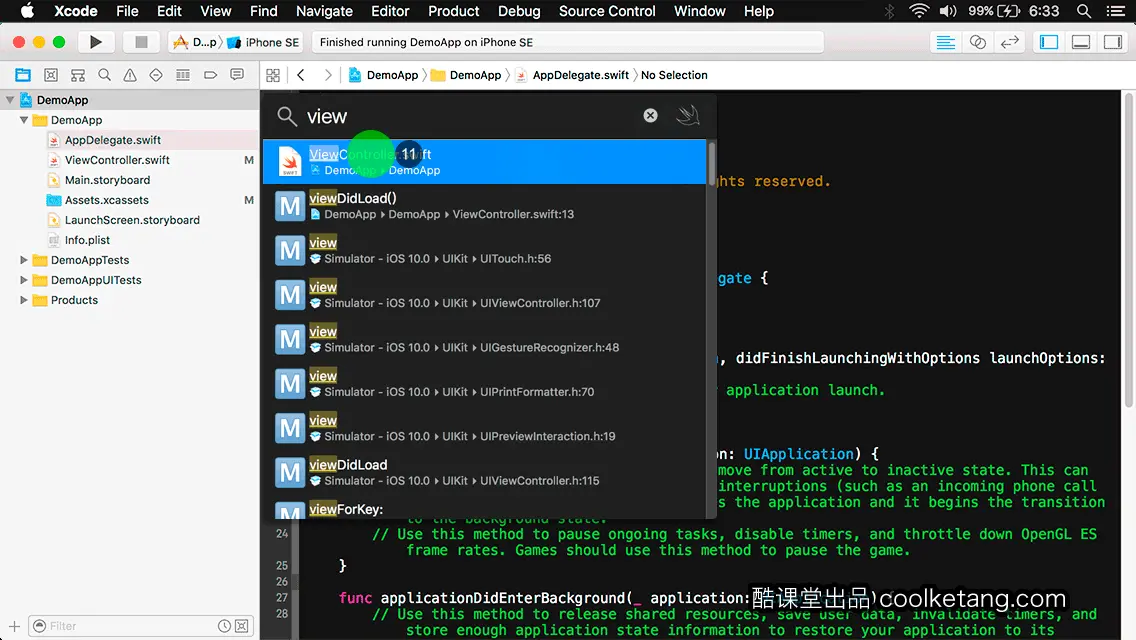The image size is (1136, 640).
Task: Open ViewController.swift search result
Action: pyautogui.click(x=484, y=161)
